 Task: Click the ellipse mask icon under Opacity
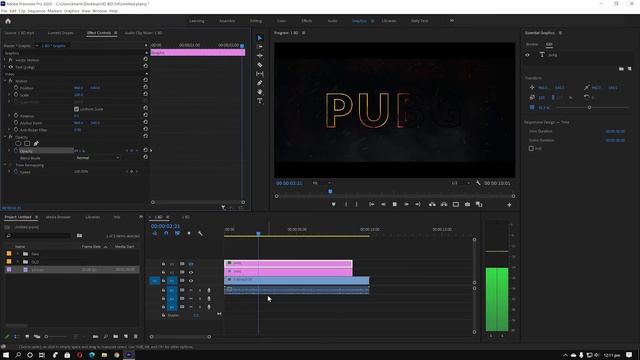pyautogui.click(x=18, y=144)
